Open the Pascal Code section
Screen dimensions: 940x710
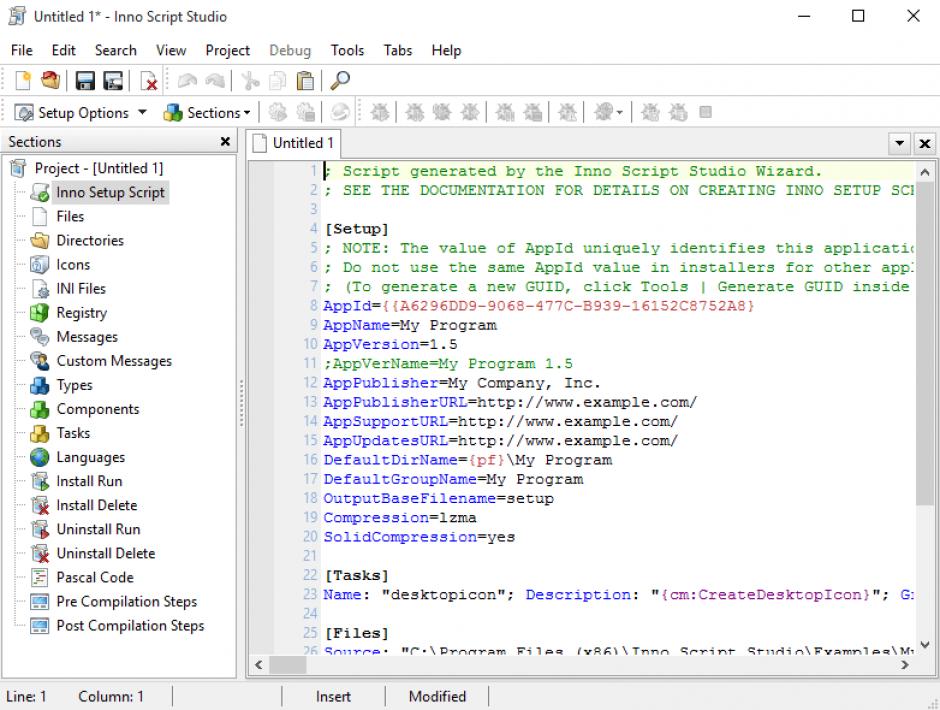click(x=95, y=577)
